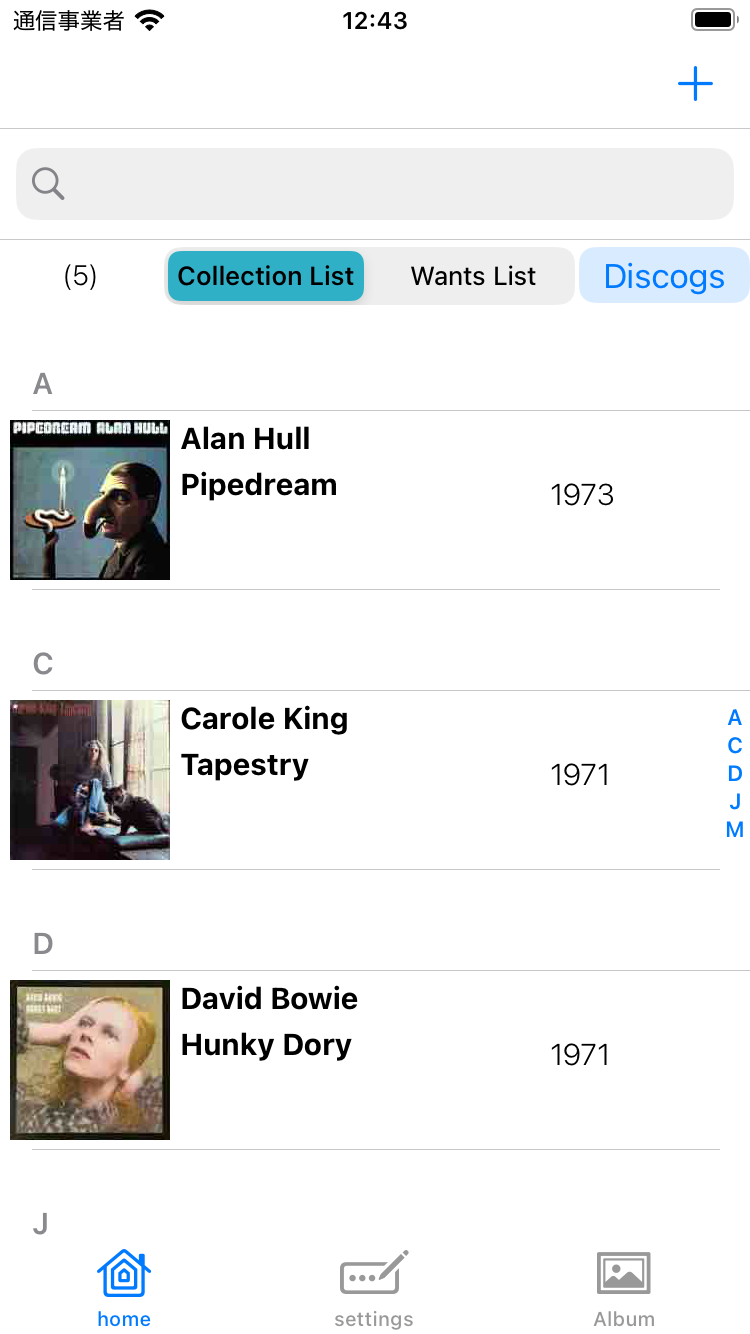The width and height of the screenshot is (750, 1334).
Task: Tap the plus icon to add a record
Action: click(x=695, y=84)
